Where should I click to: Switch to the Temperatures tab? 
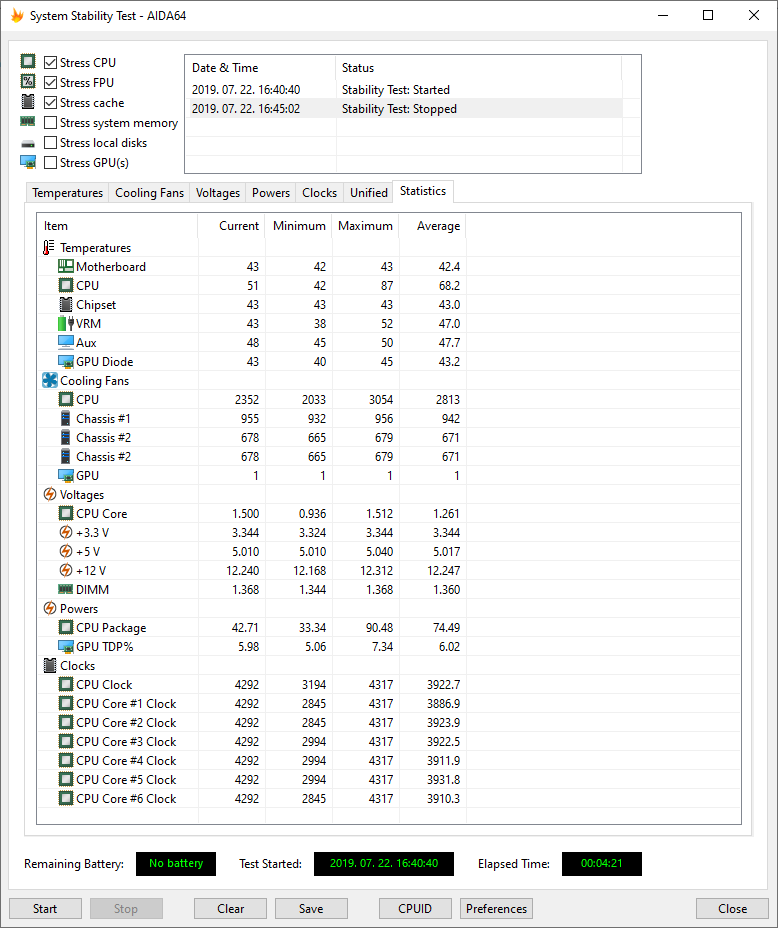click(67, 193)
